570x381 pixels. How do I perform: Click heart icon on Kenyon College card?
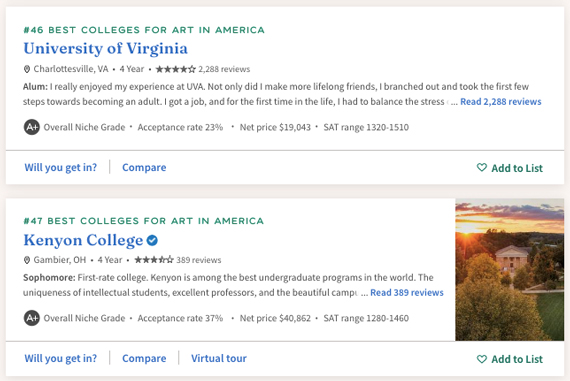point(482,359)
